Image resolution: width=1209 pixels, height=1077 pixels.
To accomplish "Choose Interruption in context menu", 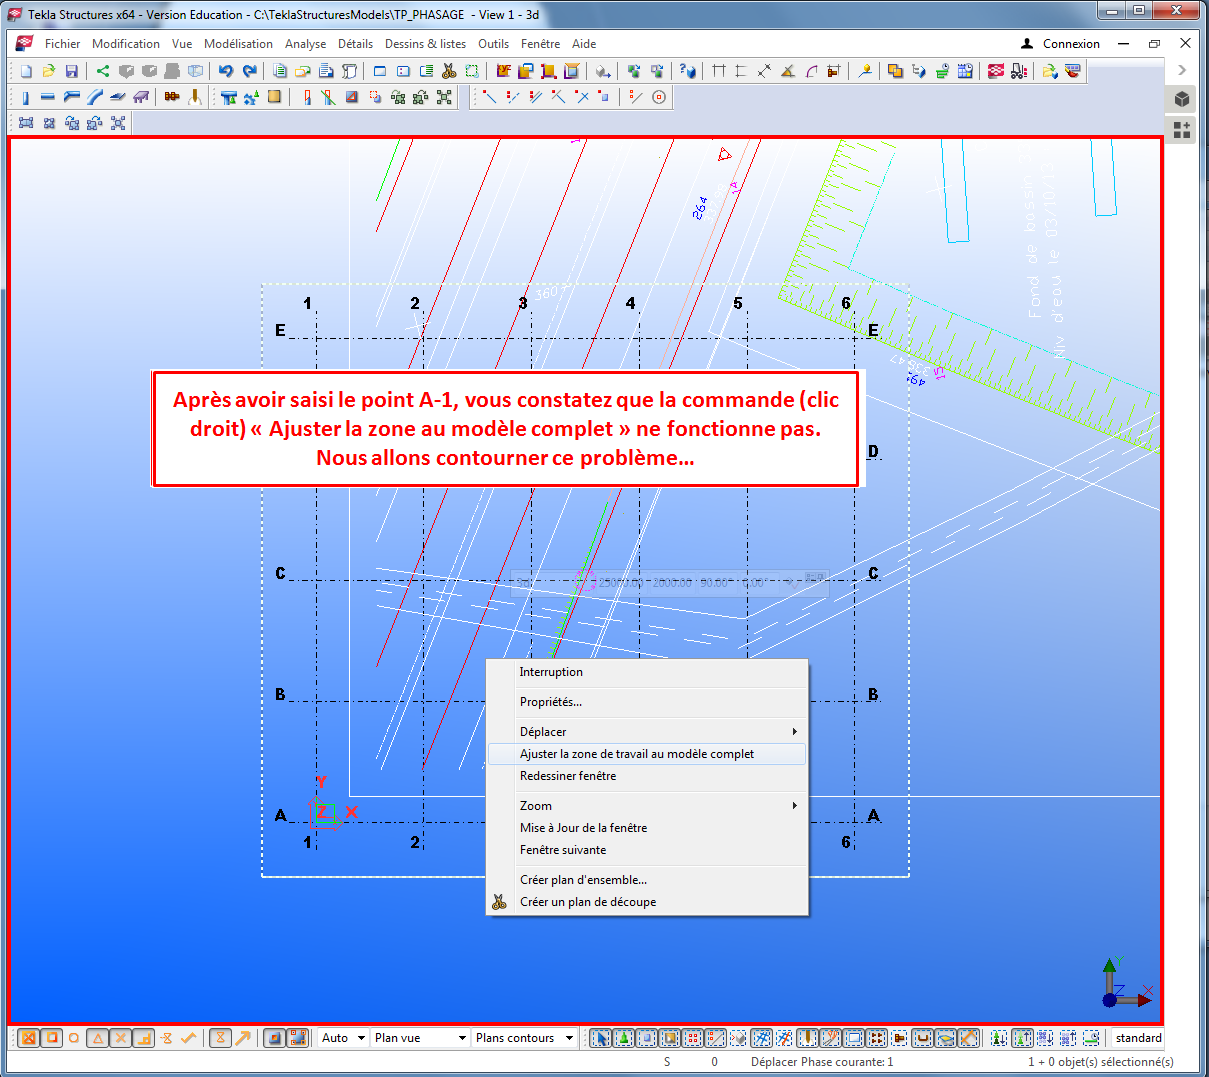I will coord(647,672).
